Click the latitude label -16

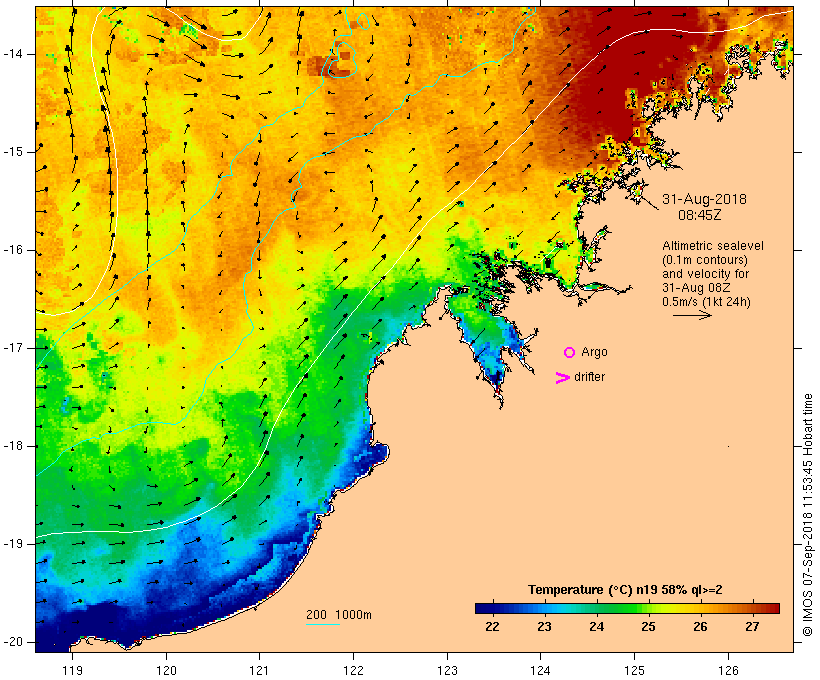(x=13, y=250)
